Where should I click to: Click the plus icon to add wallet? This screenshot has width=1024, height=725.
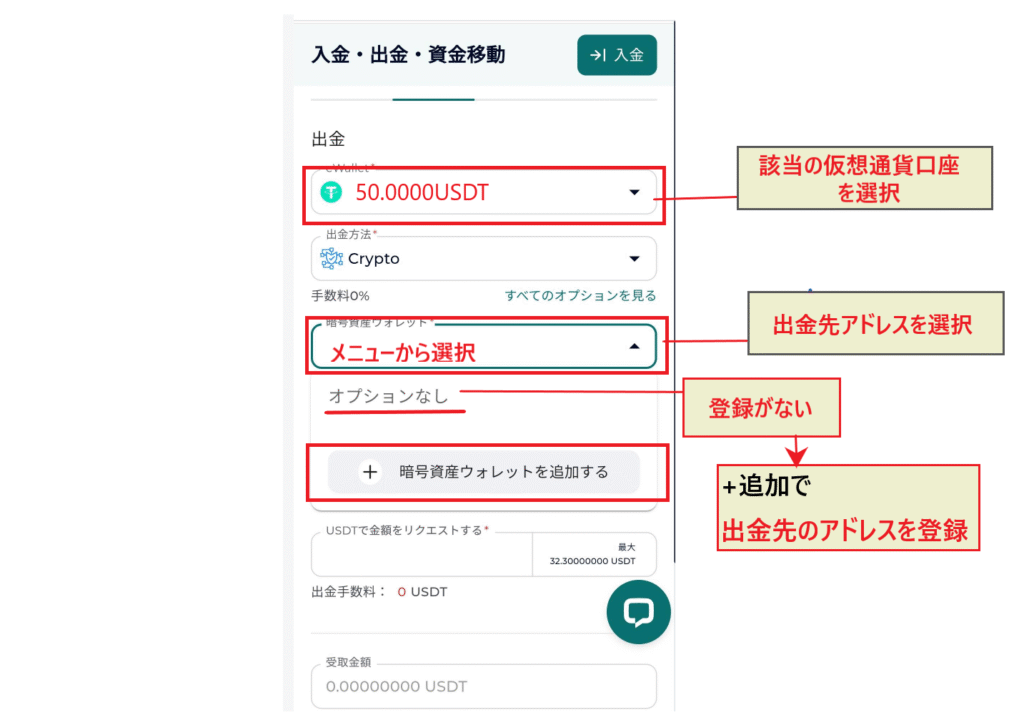[x=370, y=472]
